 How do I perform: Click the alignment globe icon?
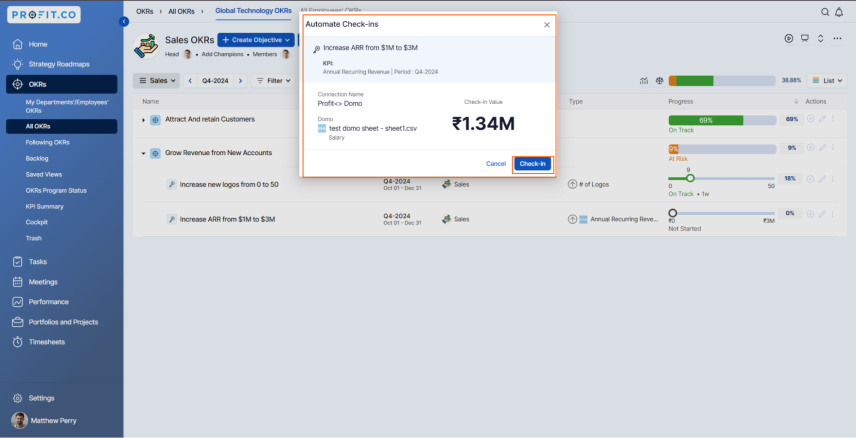(659, 81)
